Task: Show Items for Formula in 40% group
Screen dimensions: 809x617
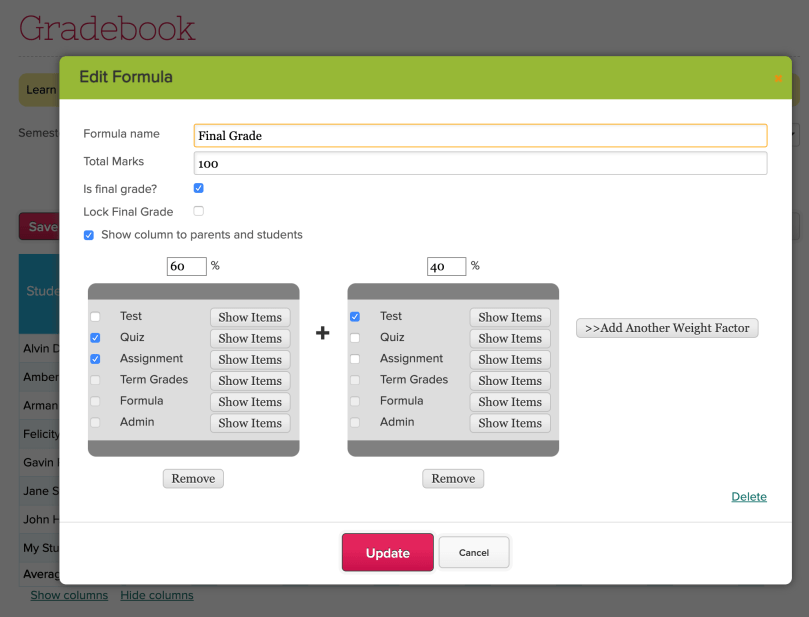Action: pyautogui.click(x=510, y=402)
